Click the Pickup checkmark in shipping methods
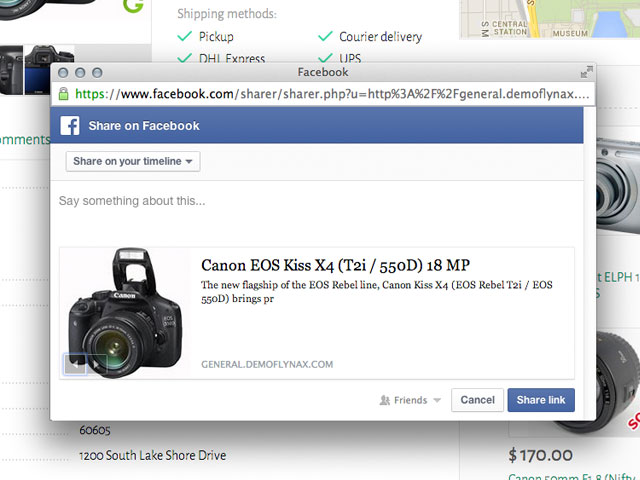The image size is (640, 480). 184,36
